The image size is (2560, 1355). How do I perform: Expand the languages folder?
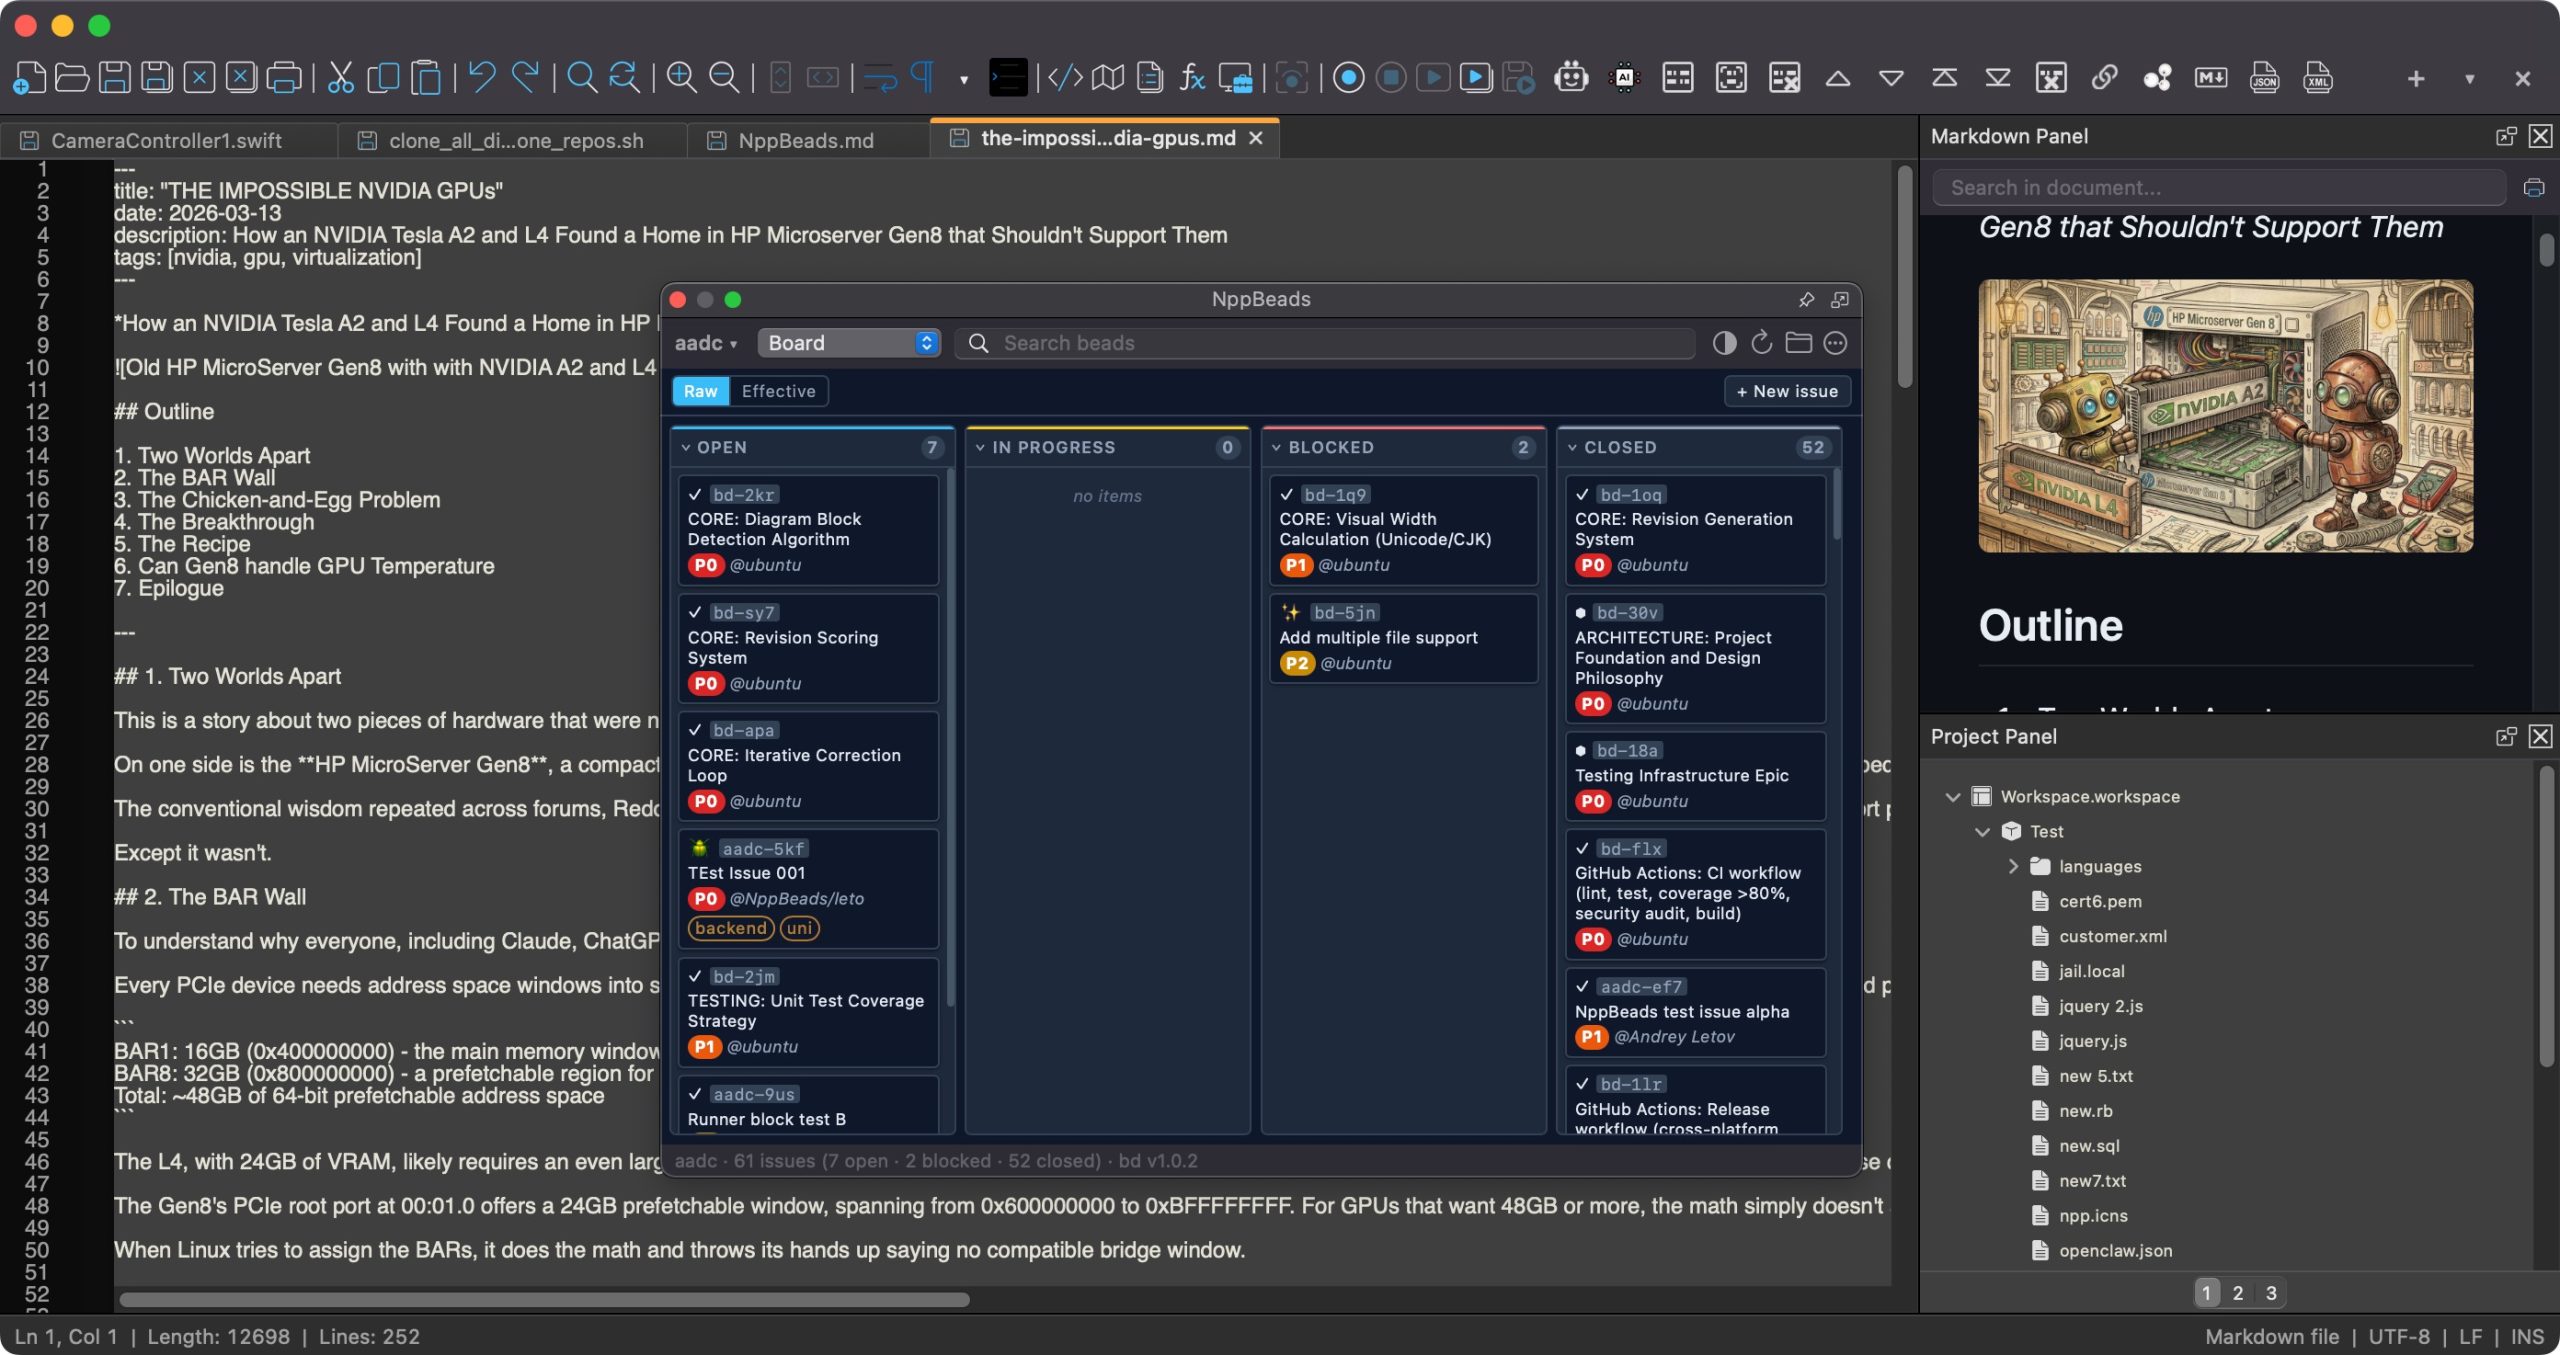(x=2012, y=866)
